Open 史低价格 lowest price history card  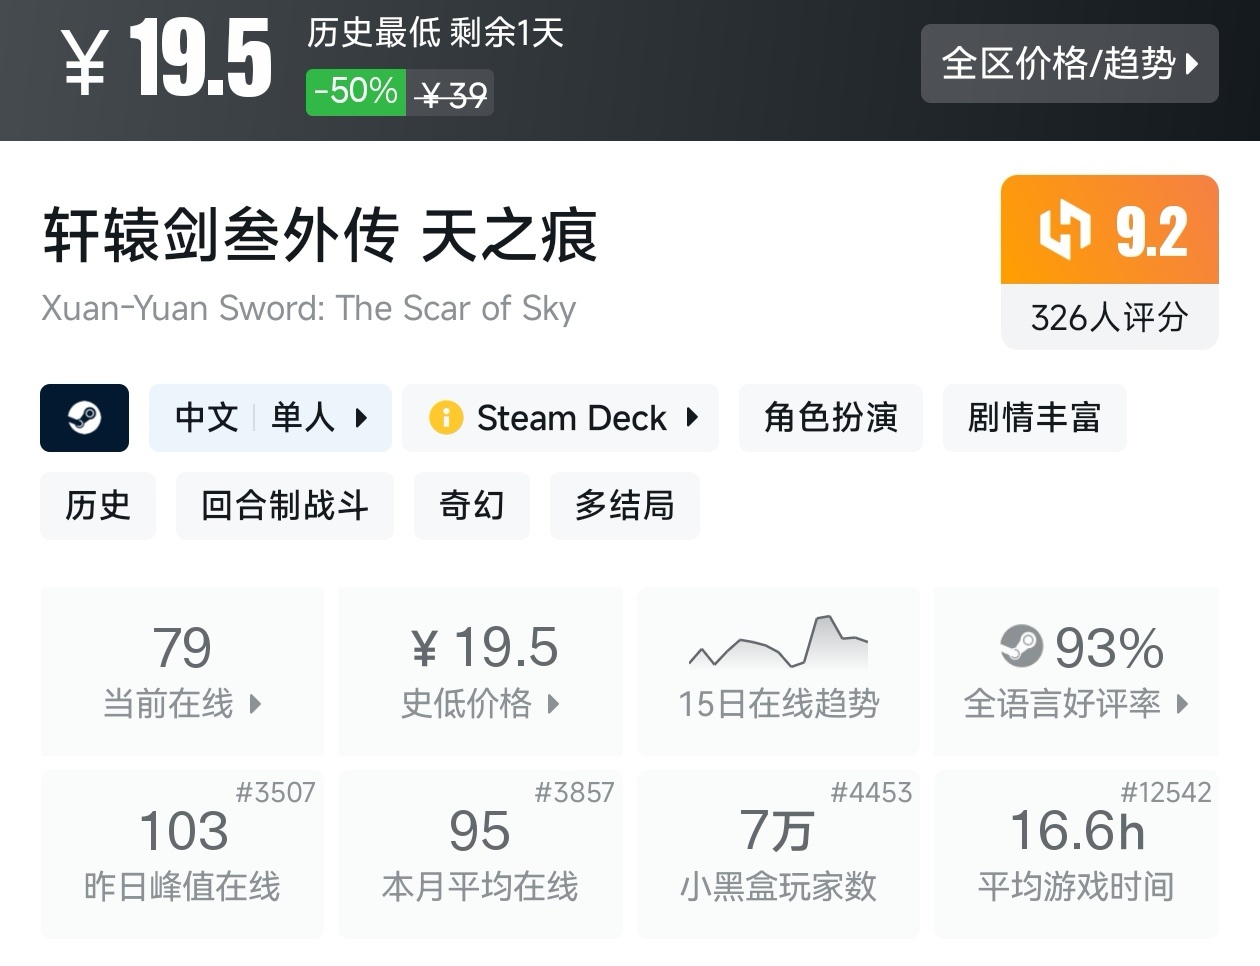(x=480, y=671)
